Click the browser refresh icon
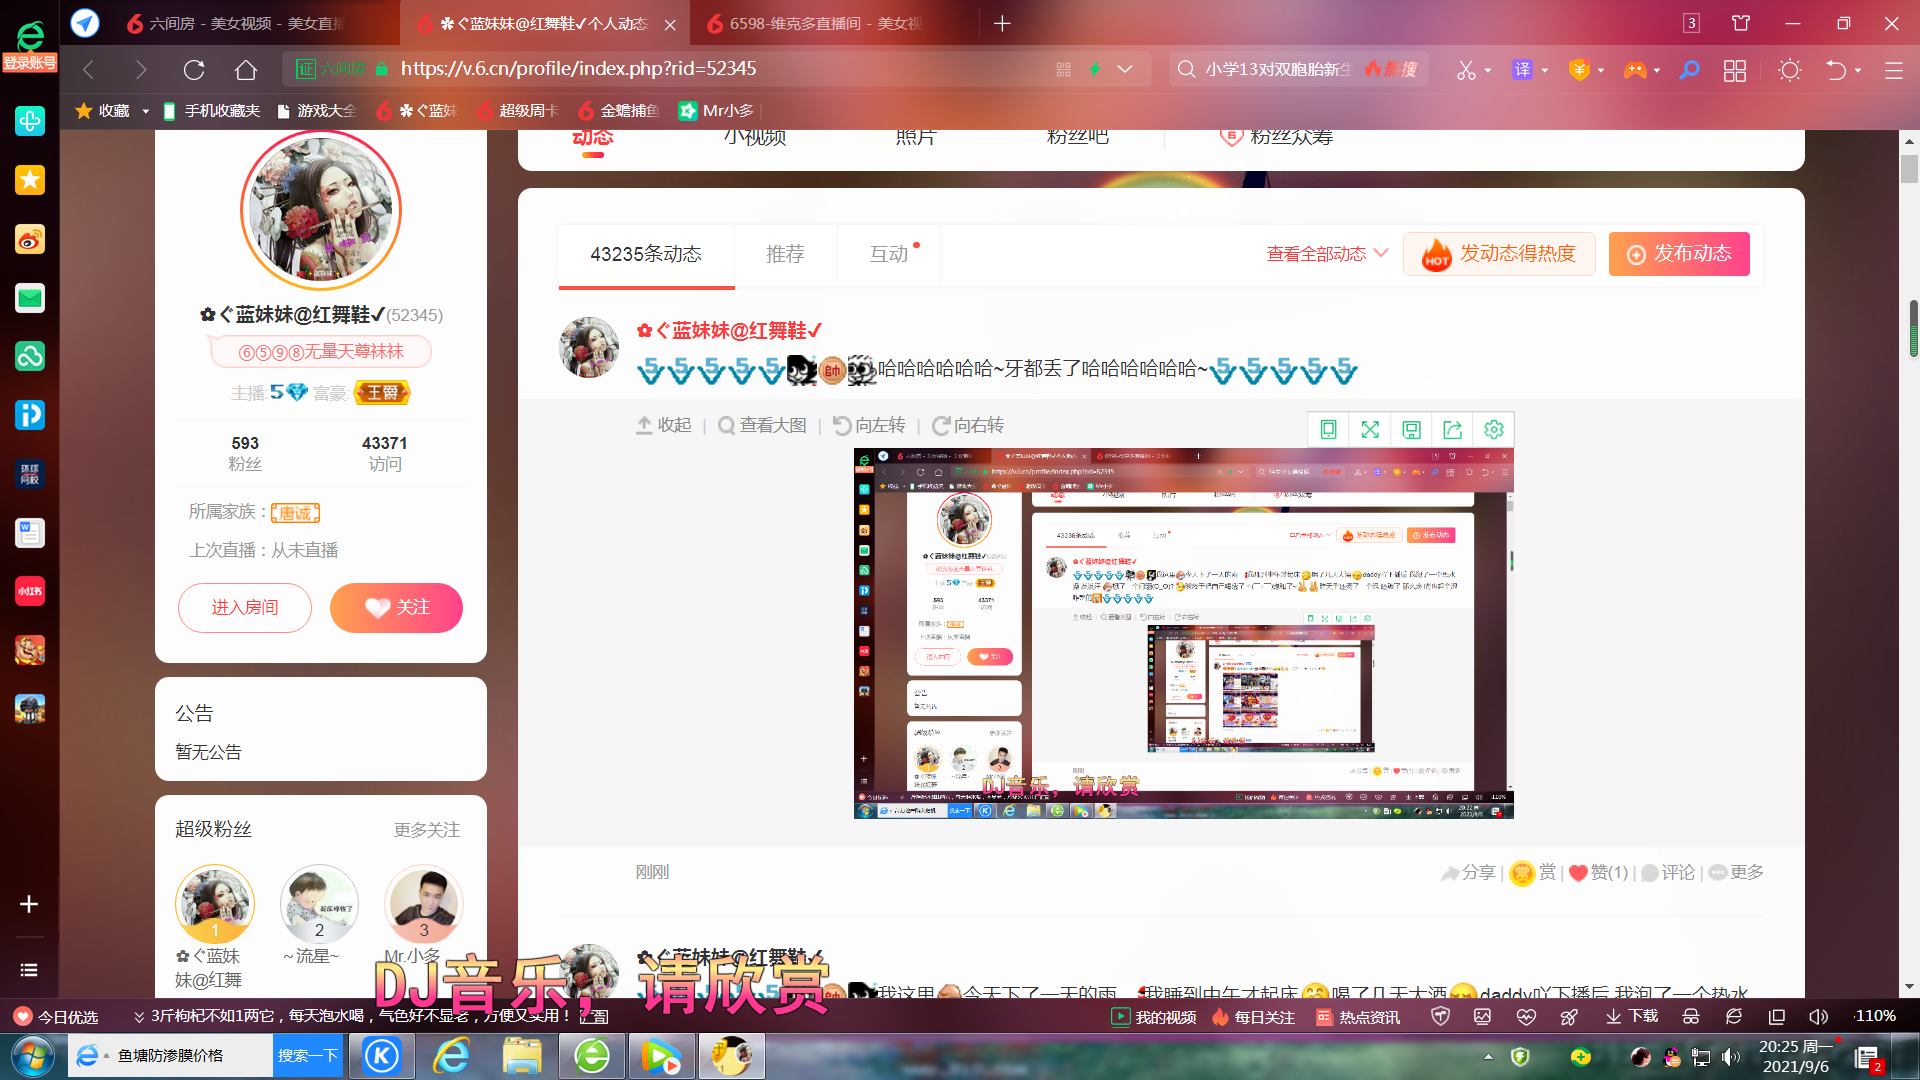Viewport: 1920px width, 1080px height. click(194, 70)
